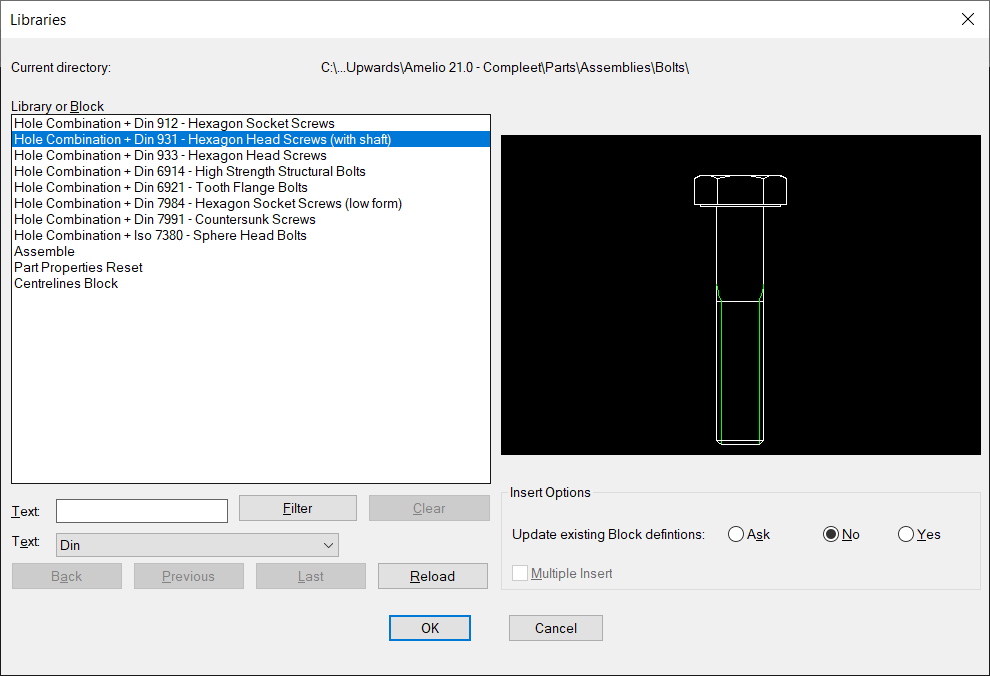Click the bolt preview image

tap(741, 295)
